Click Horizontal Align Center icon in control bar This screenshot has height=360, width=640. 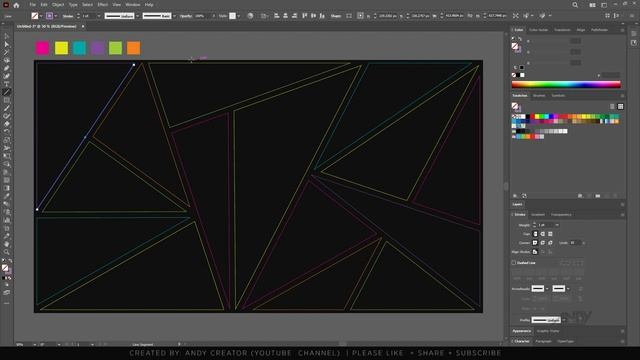coord(285,16)
